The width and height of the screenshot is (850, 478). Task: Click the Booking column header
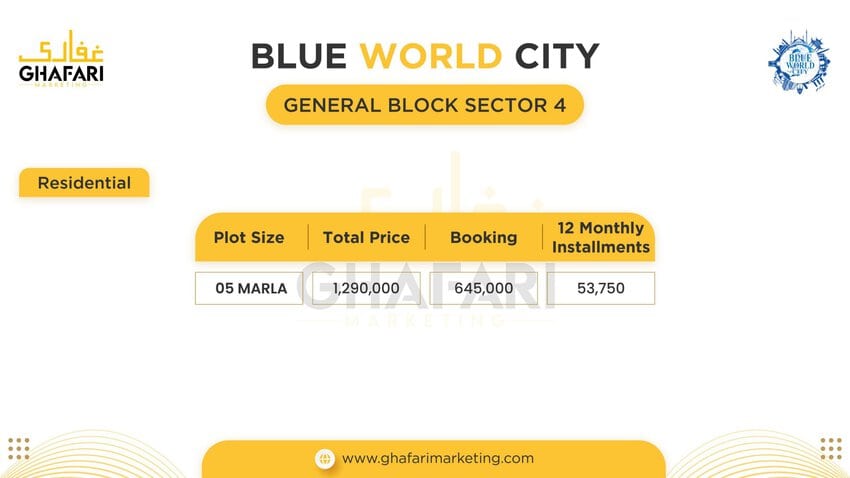(484, 237)
